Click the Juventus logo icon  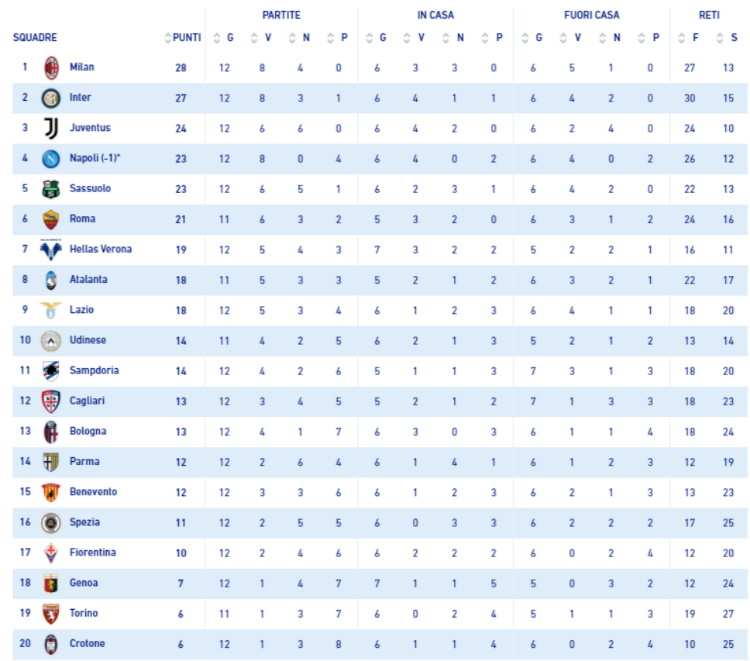click(x=50, y=128)
